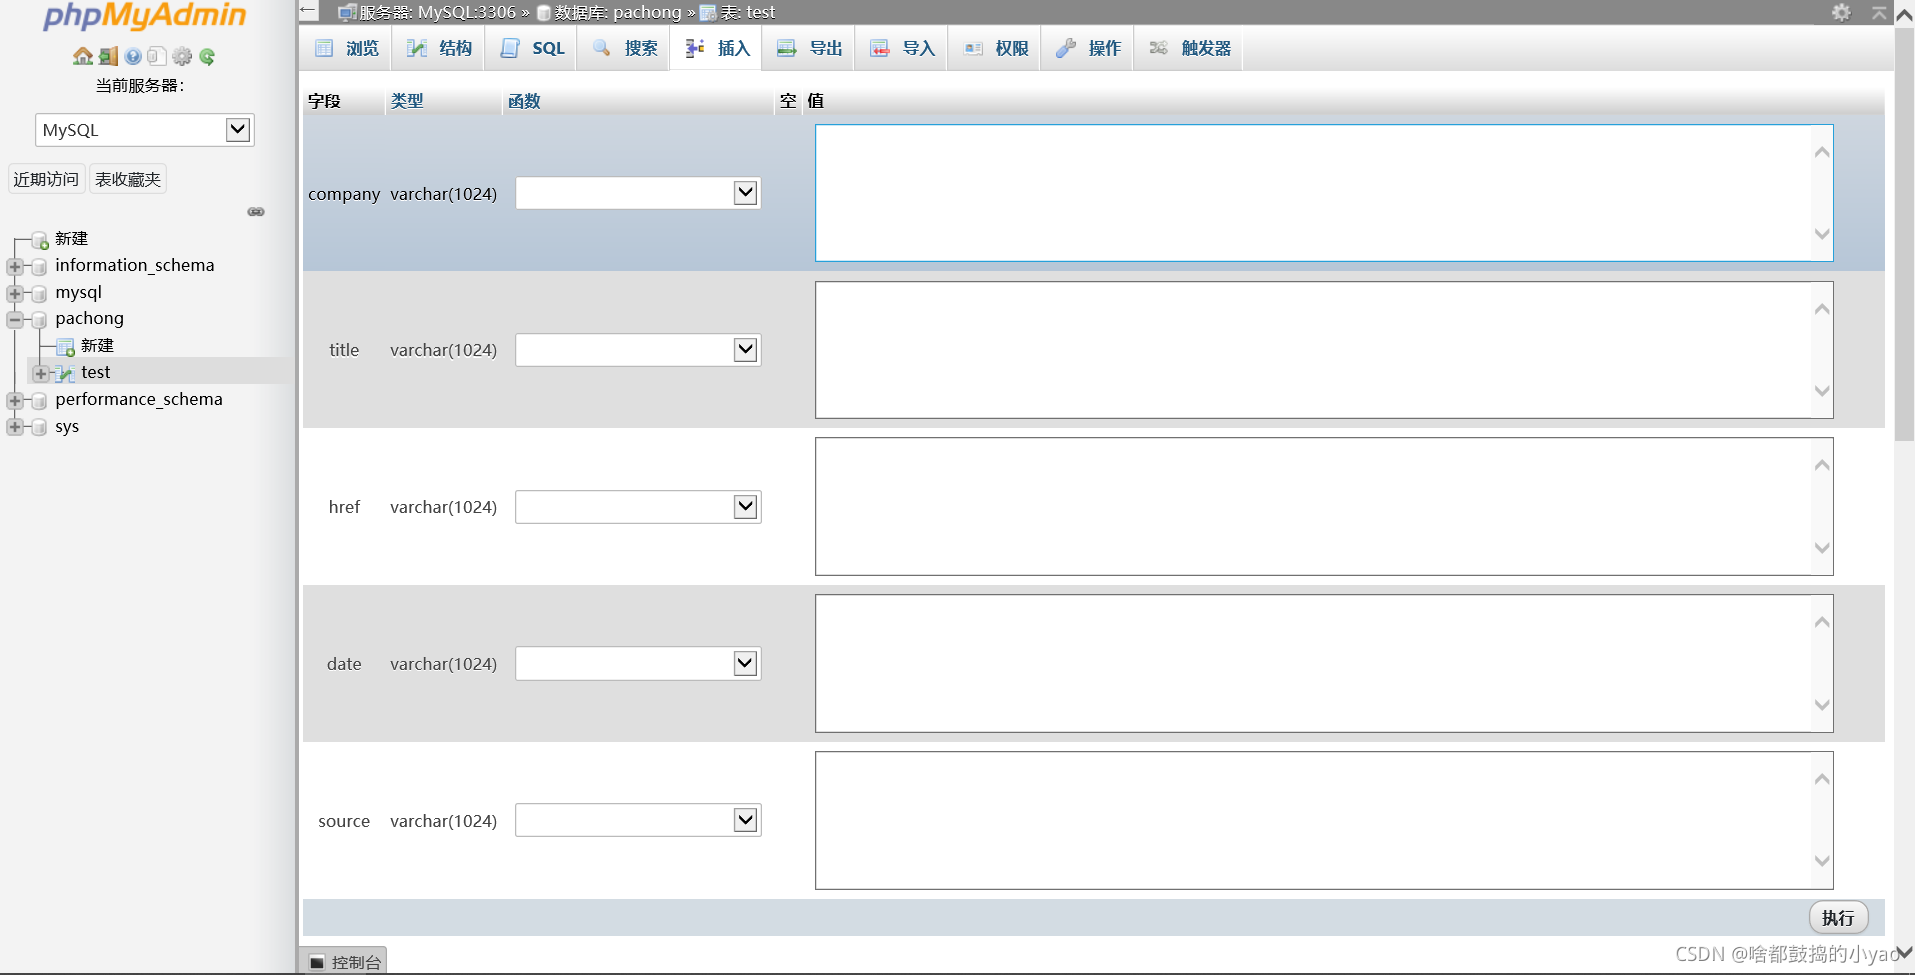Click the 函数 column header link
Viewport: 1915px width, 975px height.
[524, 101]
